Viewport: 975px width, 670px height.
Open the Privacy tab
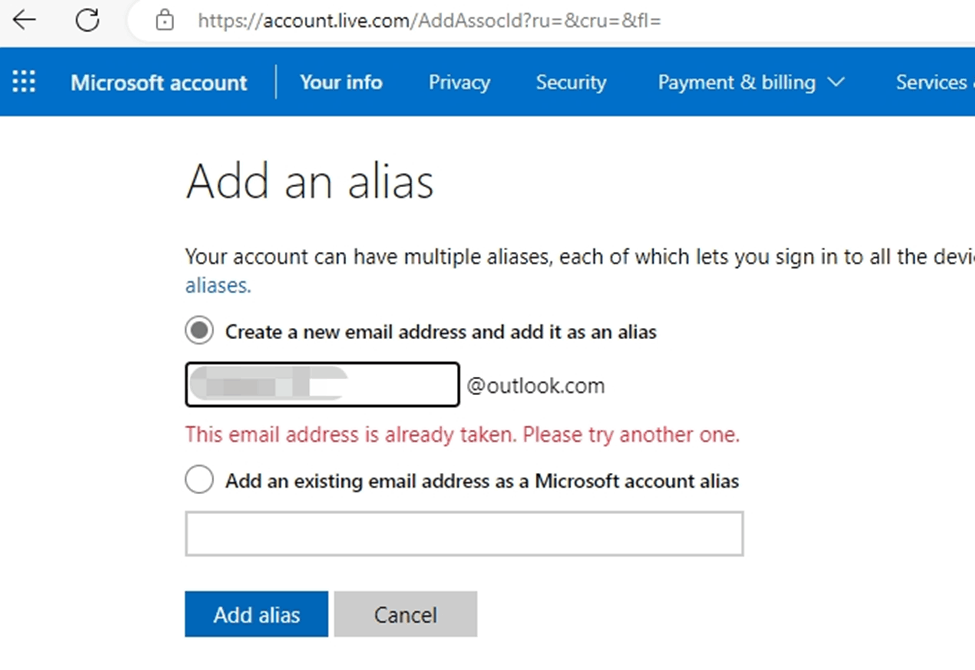pyautogui.click(x=460, y=82)
